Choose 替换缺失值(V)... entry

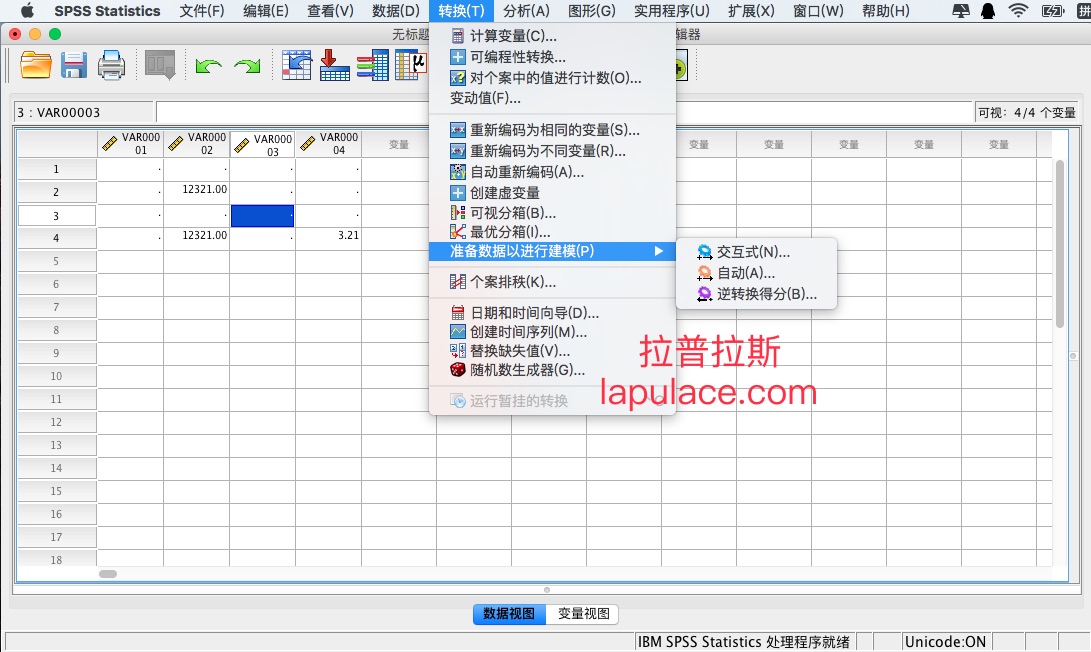[552, 351]
